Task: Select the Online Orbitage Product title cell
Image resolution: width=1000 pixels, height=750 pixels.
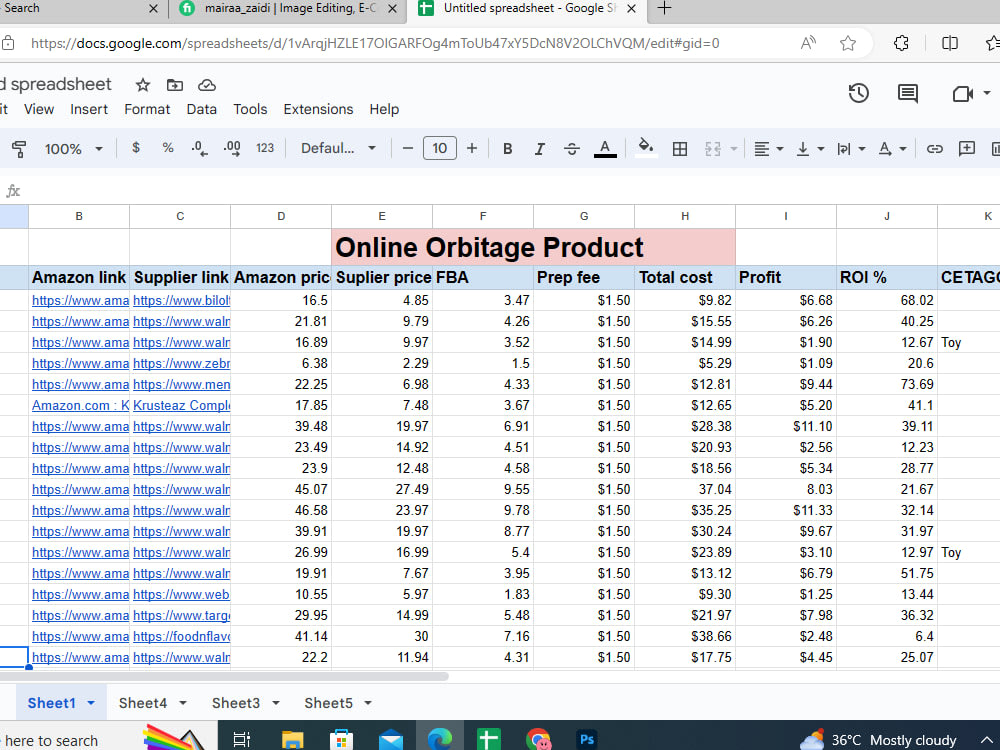Action: (533, 247)
